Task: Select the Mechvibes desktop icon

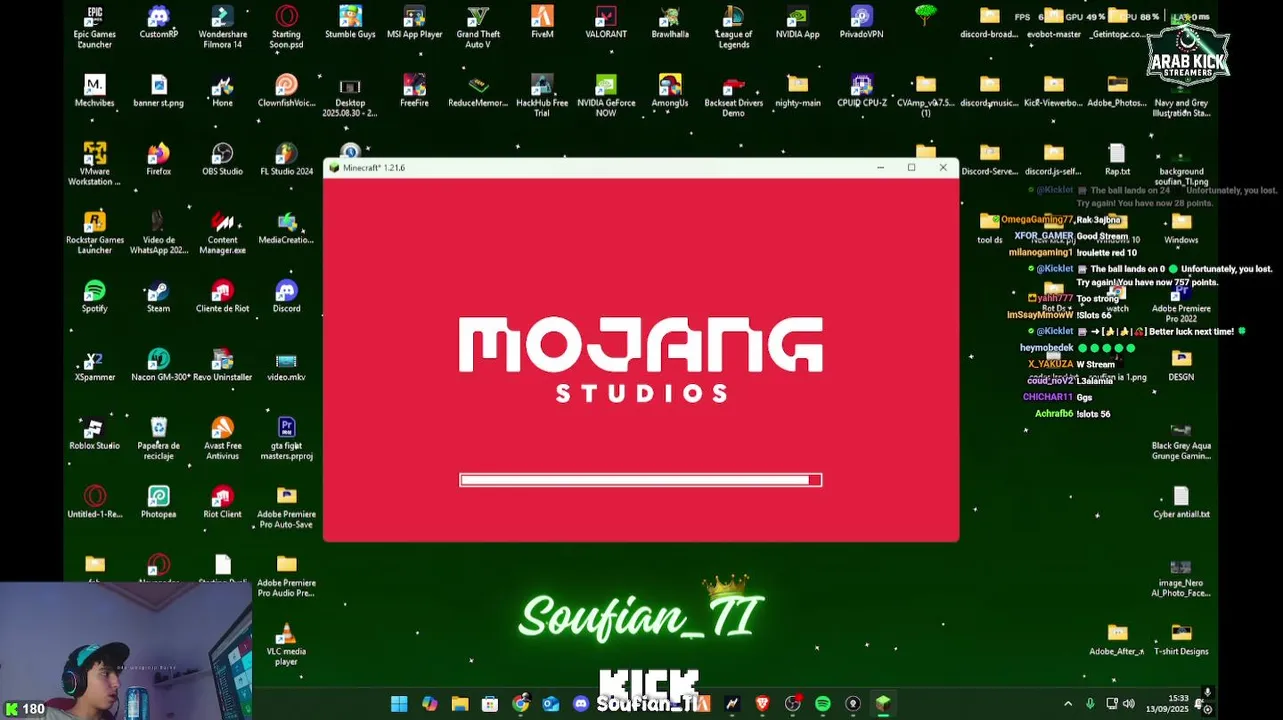Action: [x=95, y=92]
